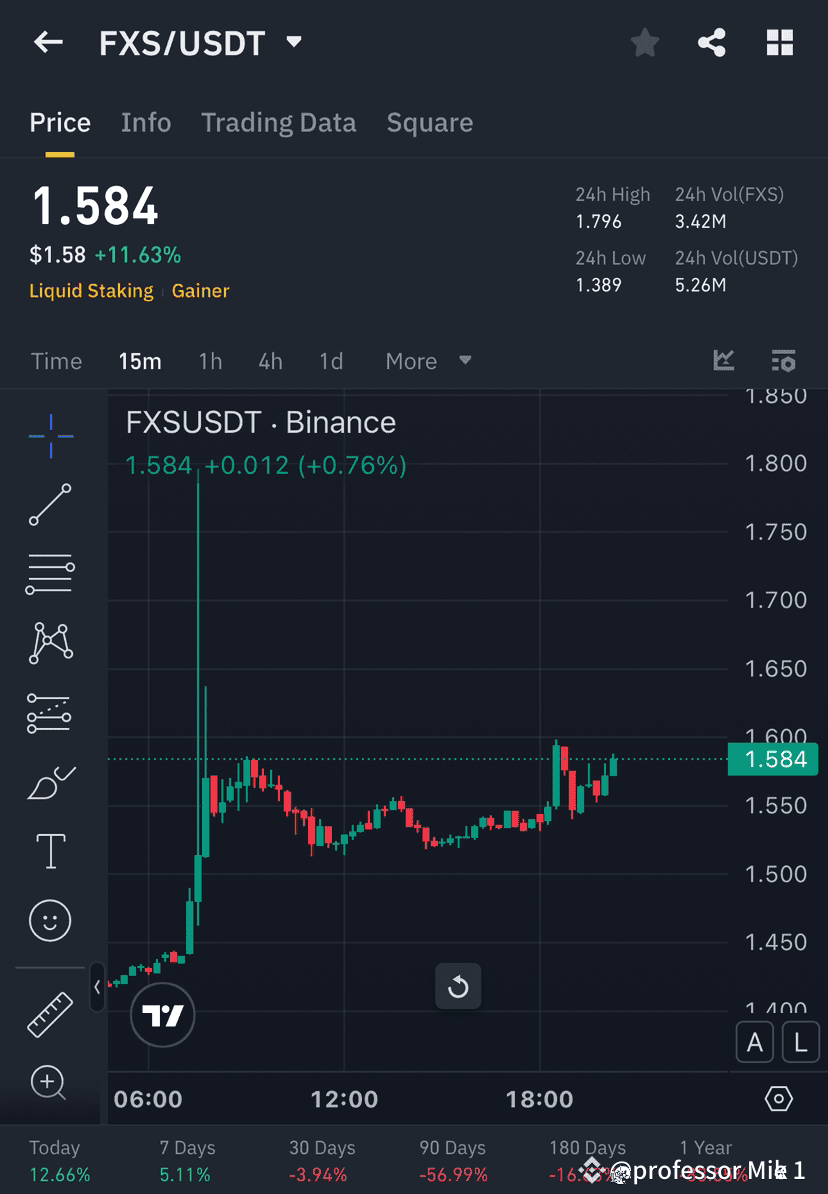Toggle auto scale with the A button

[x=755, y=1042]
